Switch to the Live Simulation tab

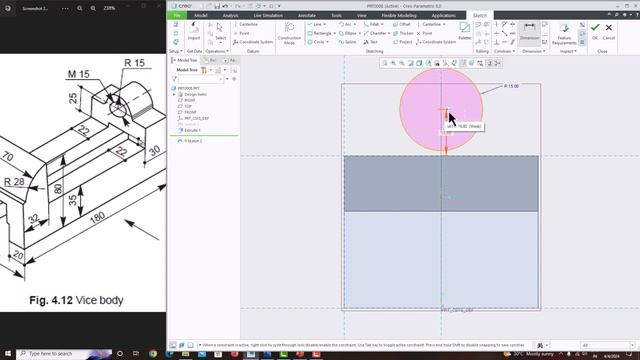click(268, 16)
